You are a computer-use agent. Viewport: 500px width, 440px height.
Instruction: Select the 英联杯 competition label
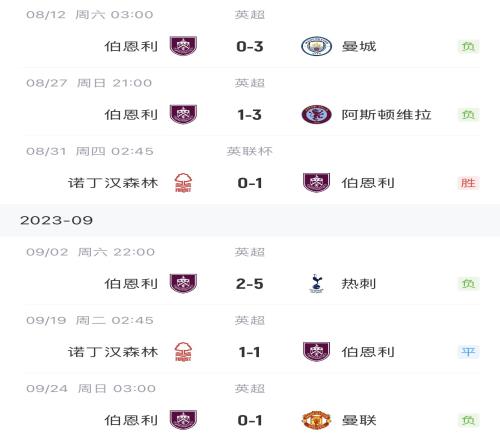250,151
